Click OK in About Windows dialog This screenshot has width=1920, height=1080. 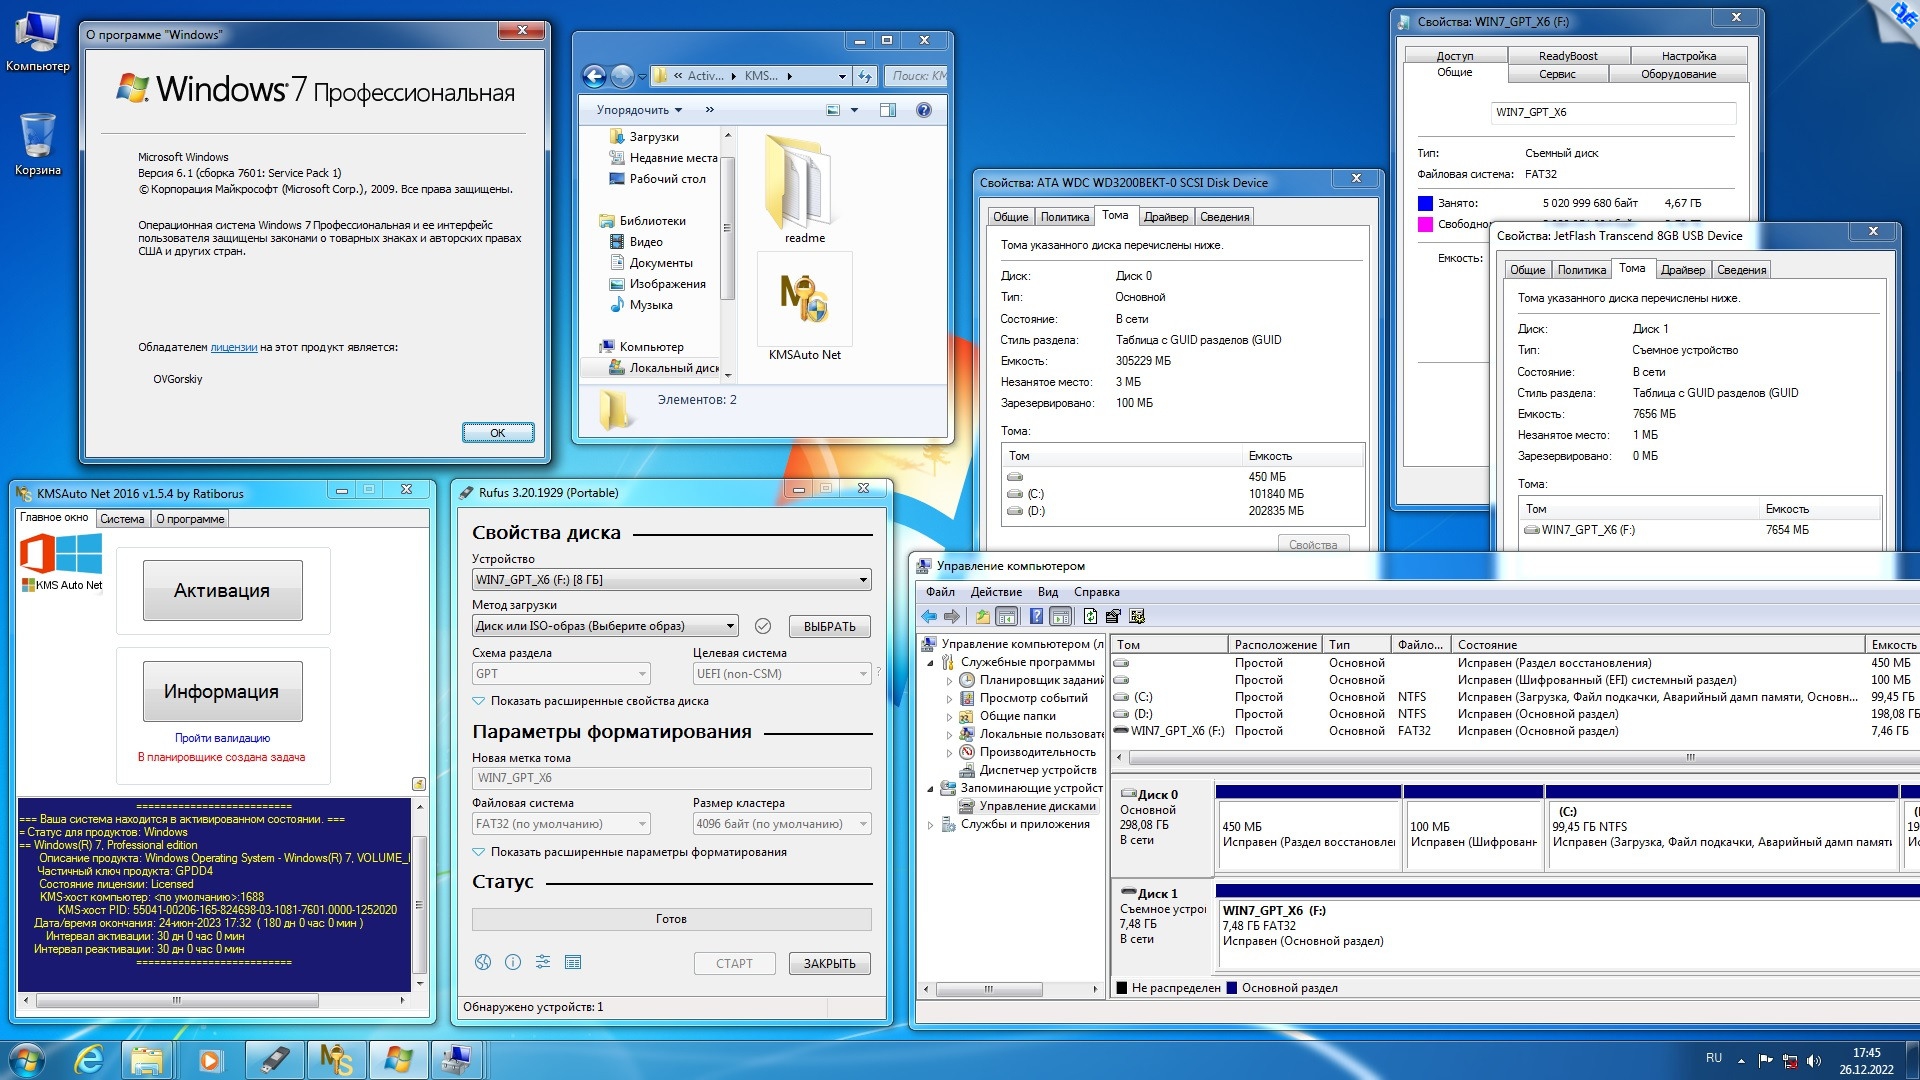[x=498, y=433]
